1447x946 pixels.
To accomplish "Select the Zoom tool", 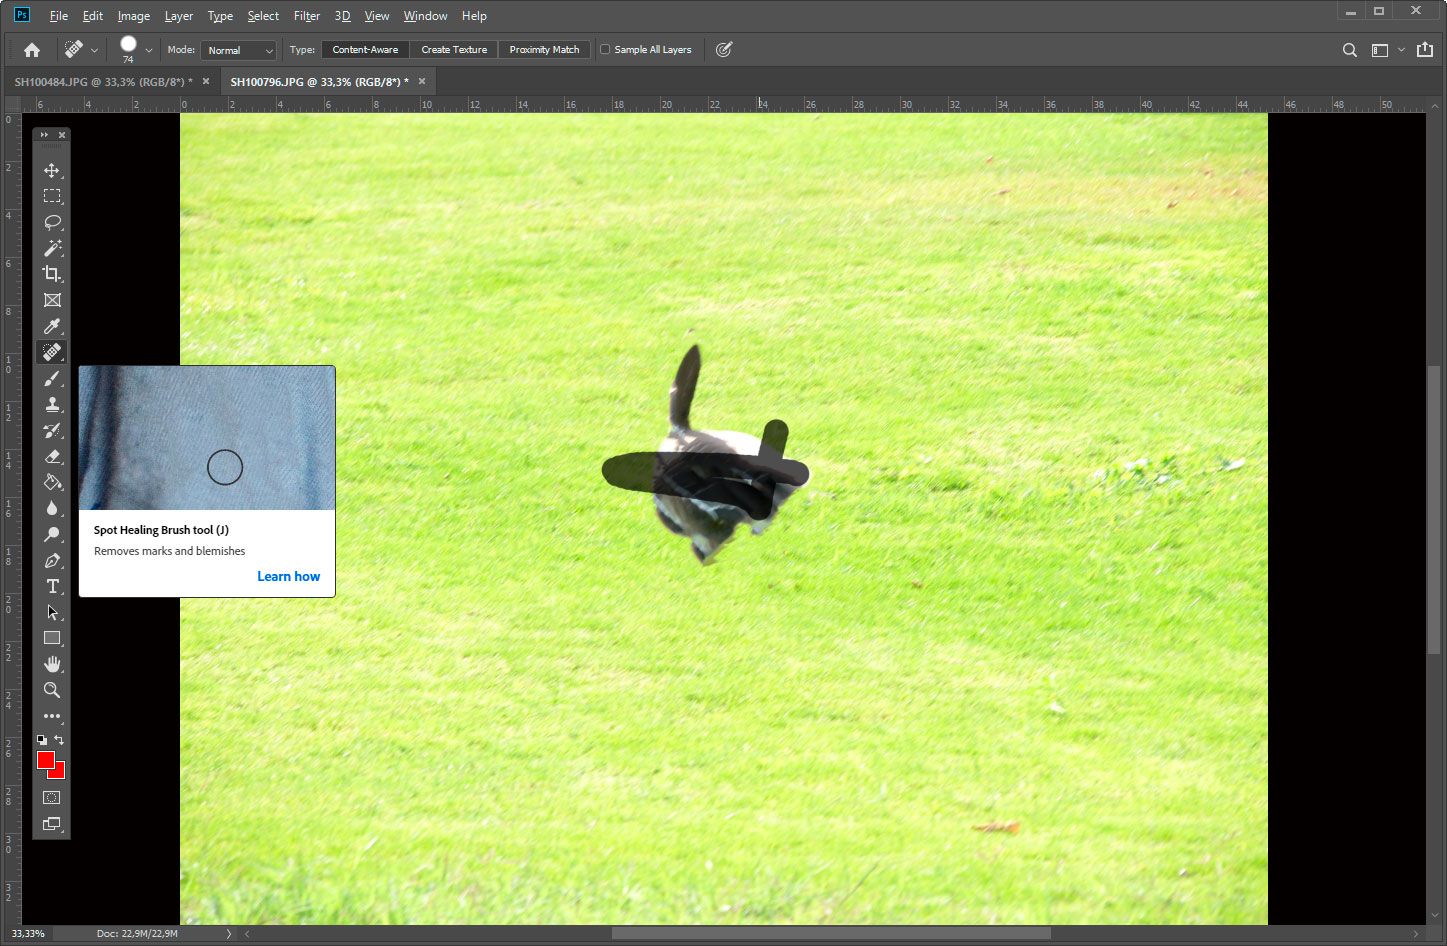I will (x=52, y=690).
